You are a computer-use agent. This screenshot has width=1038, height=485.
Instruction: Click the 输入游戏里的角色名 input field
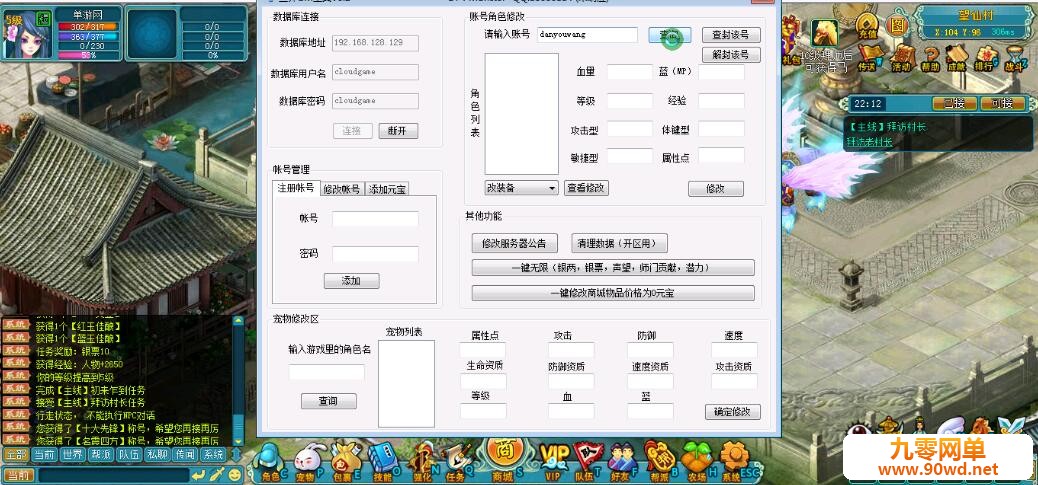(326, 373)
